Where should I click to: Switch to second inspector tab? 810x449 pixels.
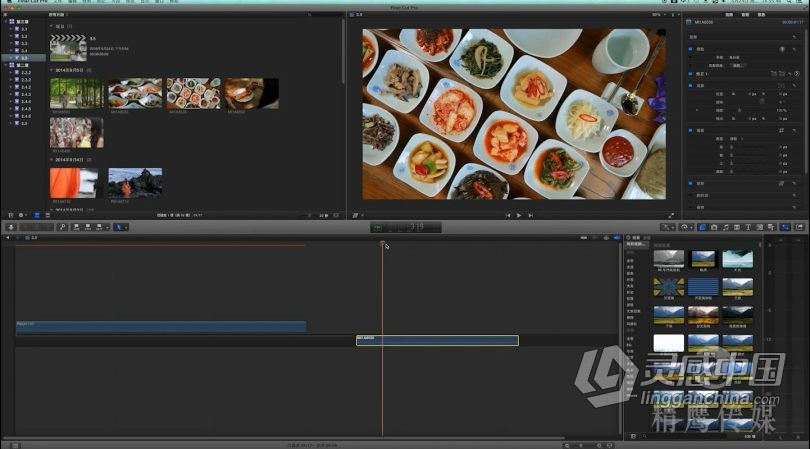tap(745, 15)
